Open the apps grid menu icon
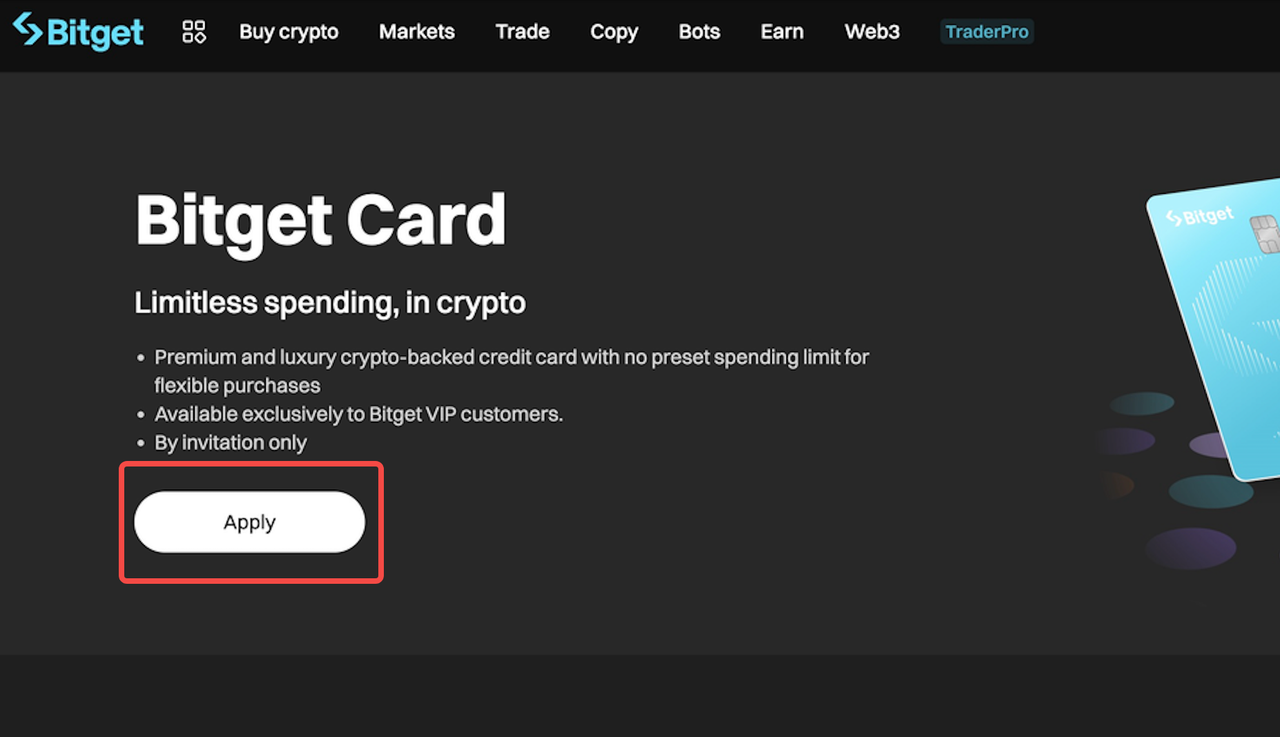The height and width of the screenshot is (737, 1280). tap(193, 31)
